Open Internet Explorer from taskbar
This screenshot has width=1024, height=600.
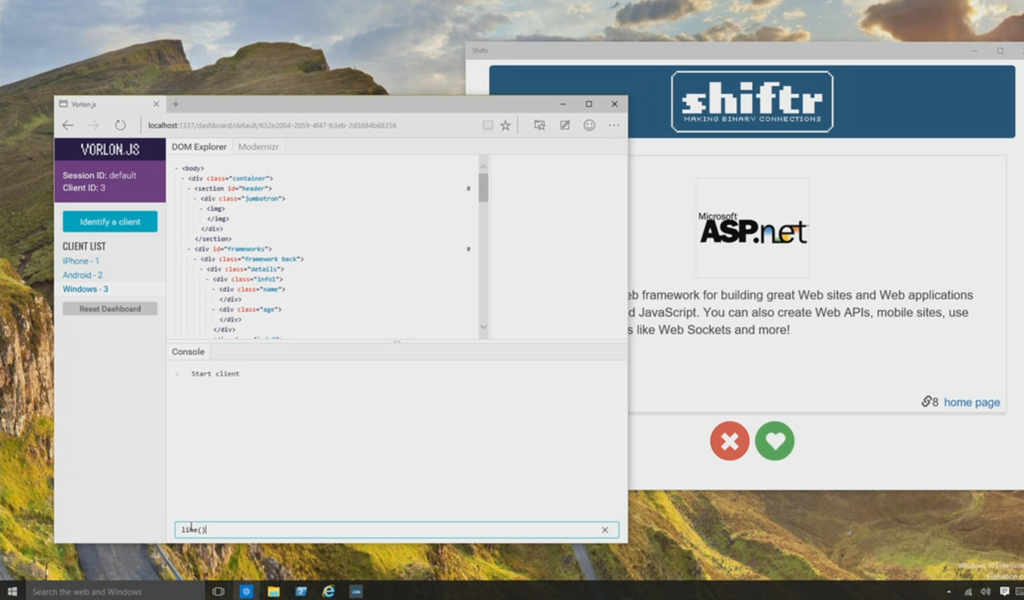click(328, 592)
